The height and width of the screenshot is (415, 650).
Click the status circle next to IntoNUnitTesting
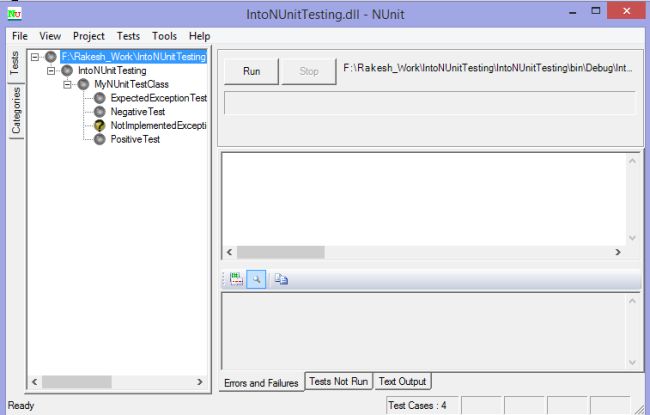pyautogui.click(x=67, y=70)
